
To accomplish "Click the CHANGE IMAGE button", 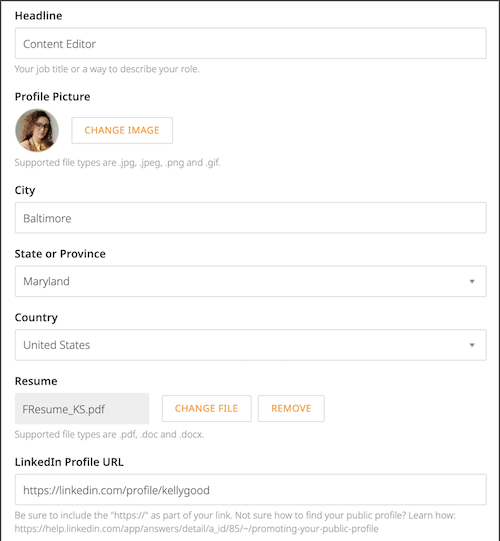I will coord(122,130).
